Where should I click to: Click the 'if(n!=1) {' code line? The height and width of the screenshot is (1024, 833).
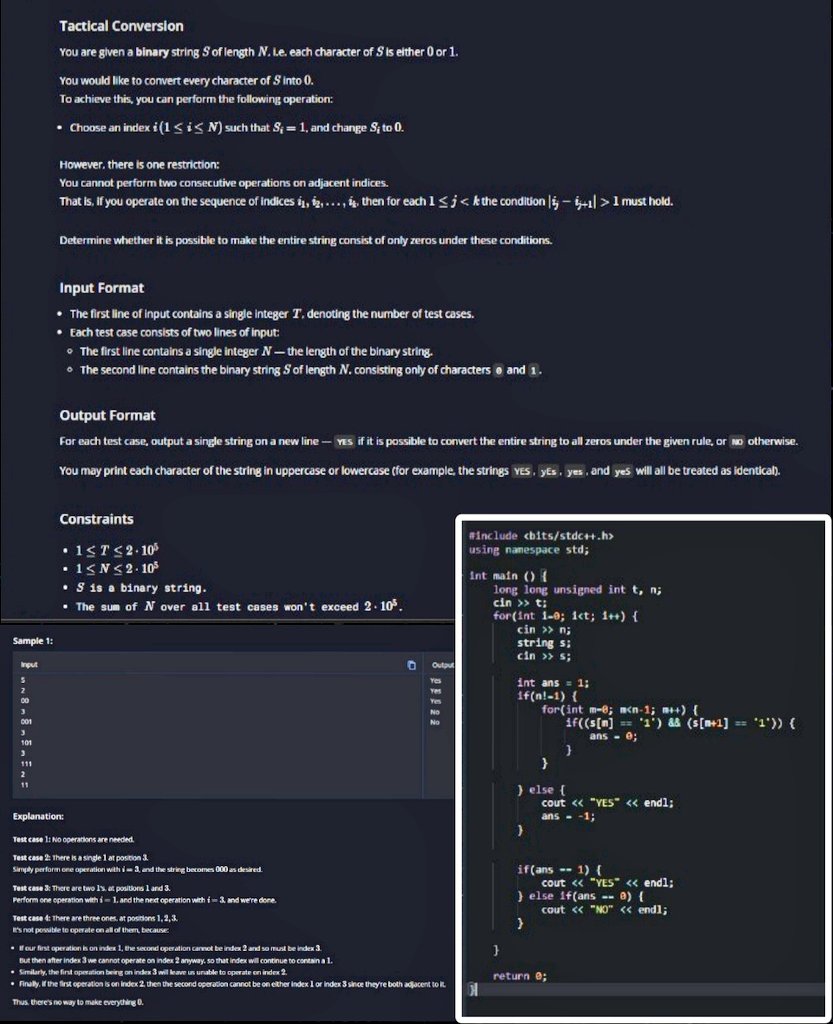click(547, 697)
